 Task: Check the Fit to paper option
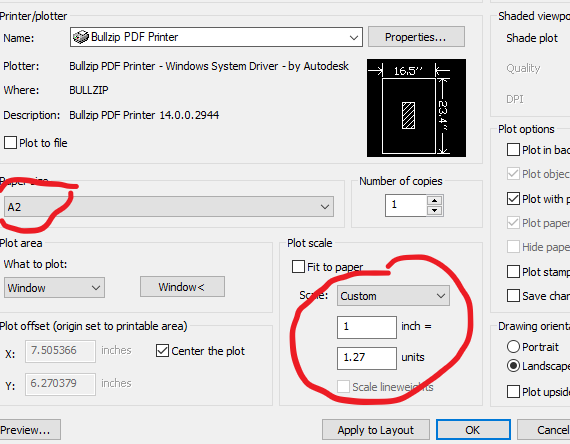298,267
